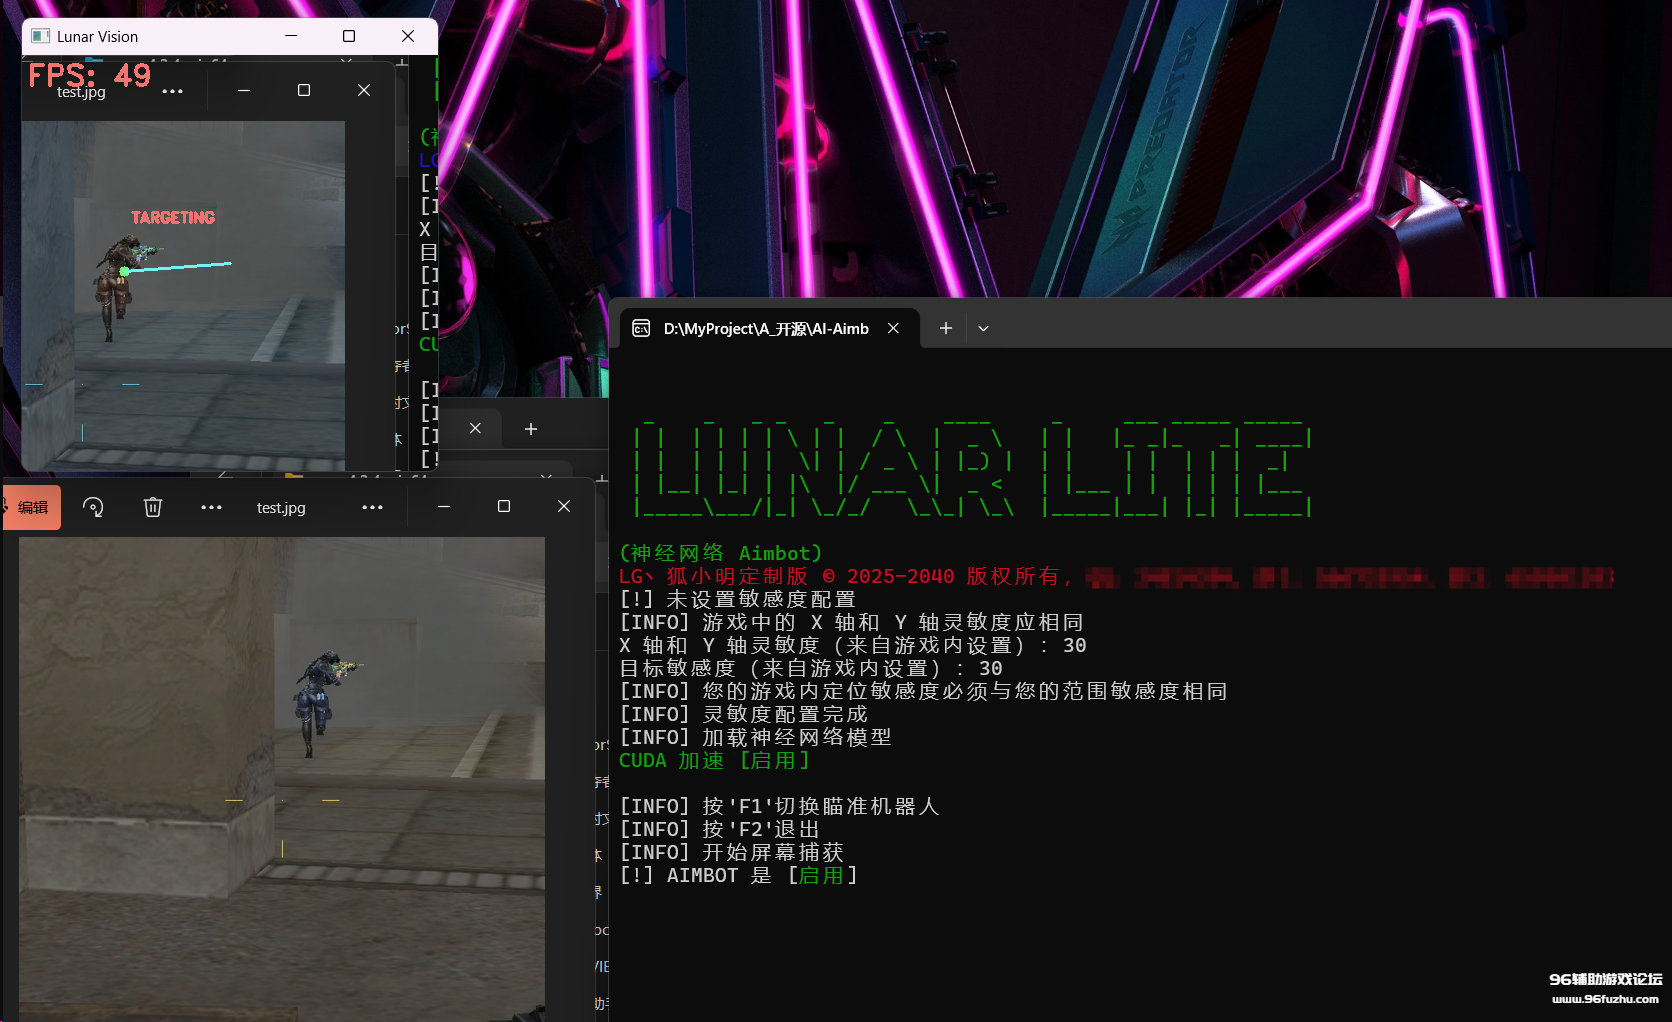Click the '开始屏幕捕获' info line
This screenshot has height=1022, width=1672.
pos(732,852)
